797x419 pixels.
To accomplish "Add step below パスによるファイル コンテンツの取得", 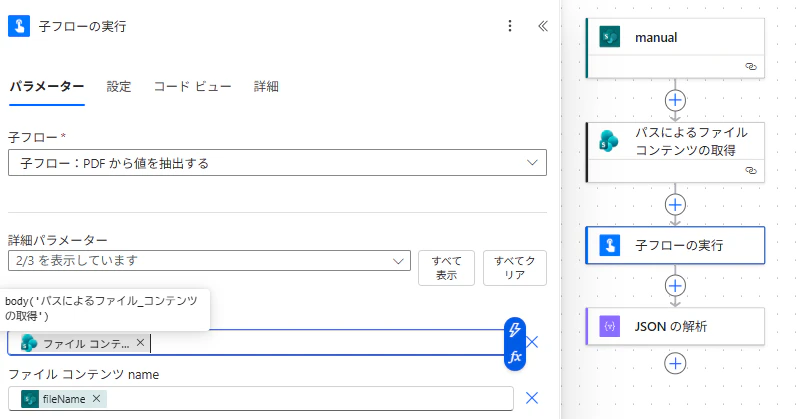I will (675, 205).
